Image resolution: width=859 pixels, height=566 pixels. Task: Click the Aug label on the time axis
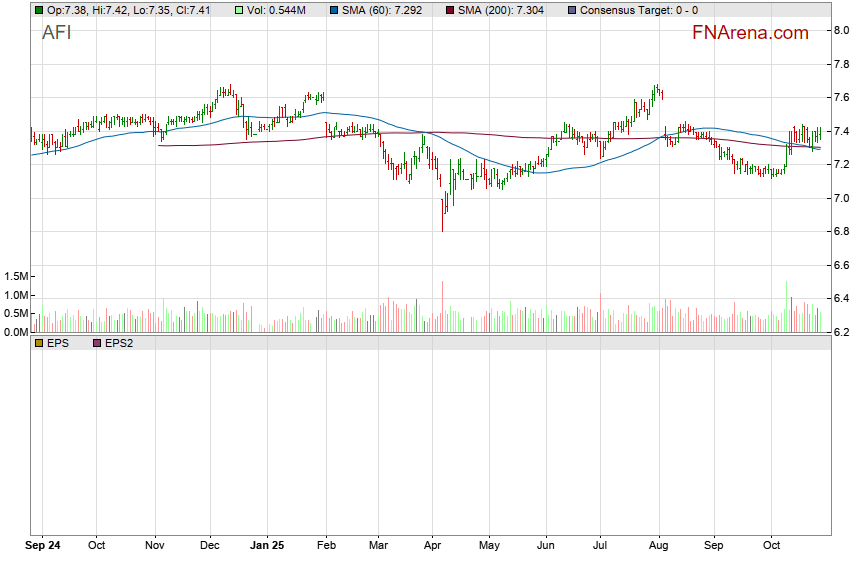pos(658,546)
